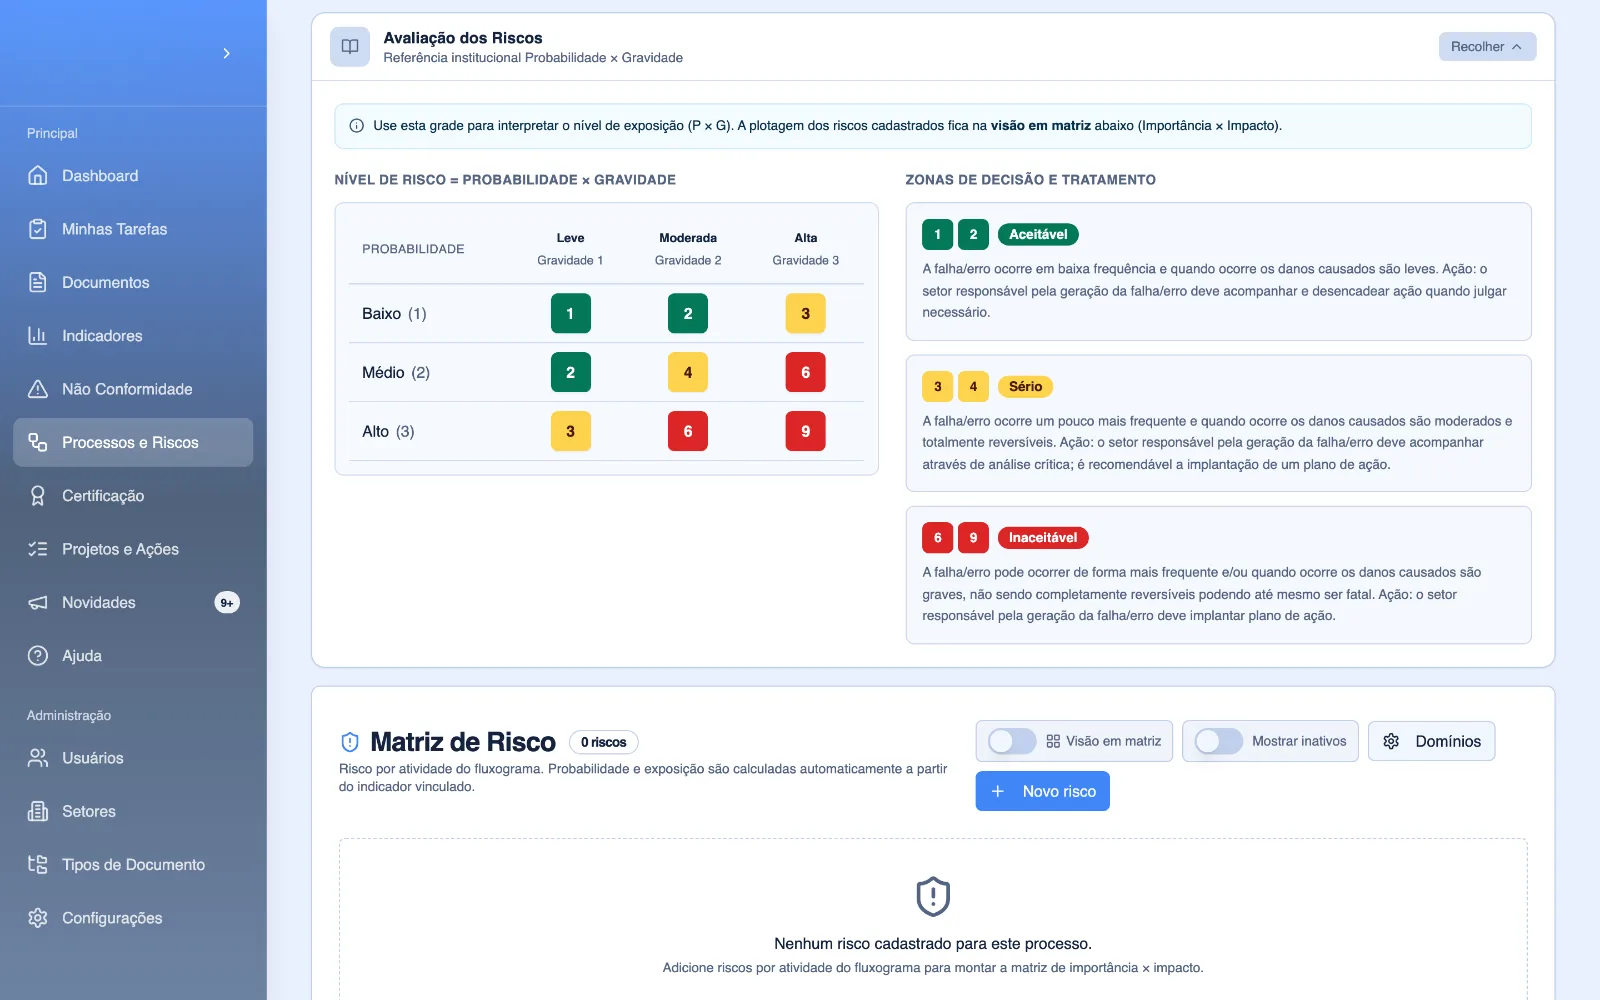Viewport: 1600px width, 1000px height.
Task: Select Processos e Riscos menu item
Action: [x=133, y=442]
